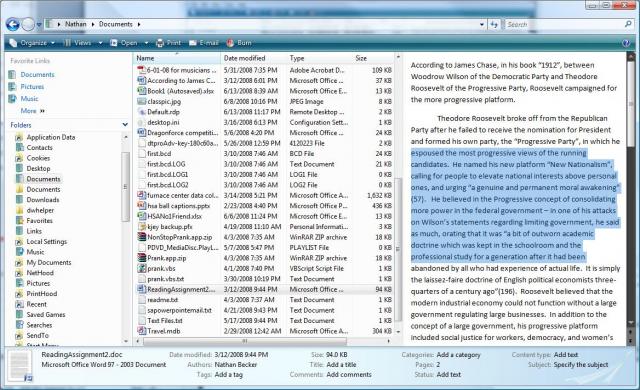Sort by the Size column header
Viewport: 640px width, 390px height.
pos(373,58)
